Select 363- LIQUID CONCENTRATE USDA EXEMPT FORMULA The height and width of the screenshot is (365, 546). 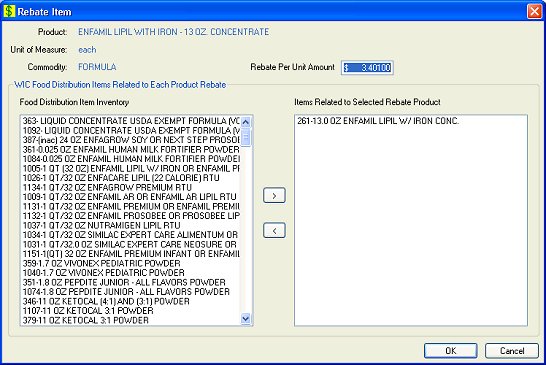[131, 121]
